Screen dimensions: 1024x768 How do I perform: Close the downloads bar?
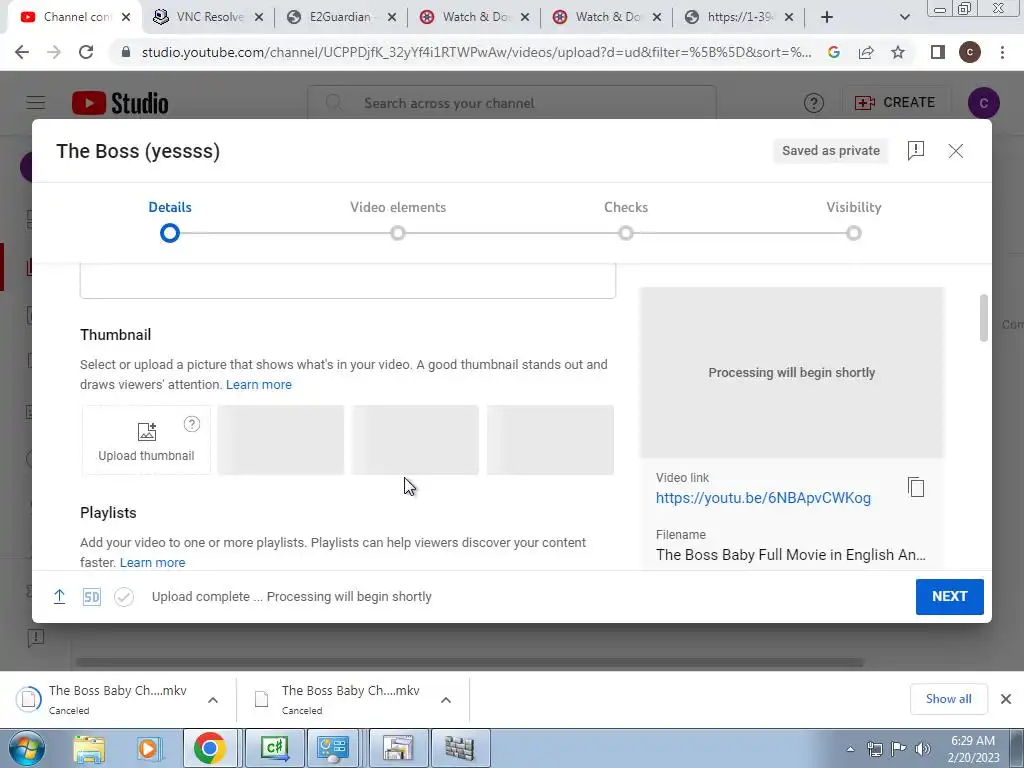(1006, 699)
